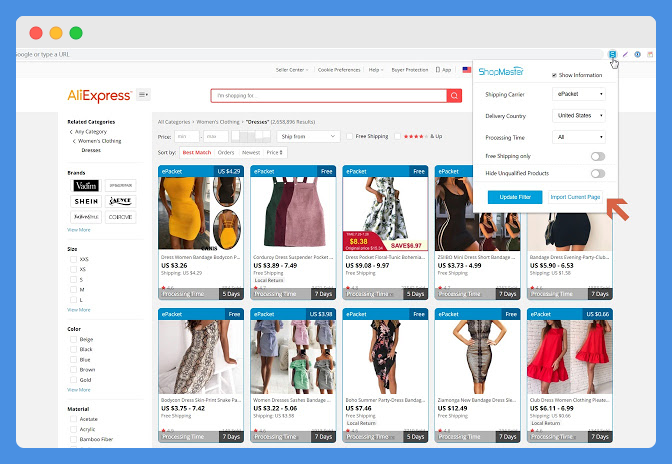This screenshot has height=464, width=672.
Task: Sort results by Best Match
Action: tap(197, 153)
